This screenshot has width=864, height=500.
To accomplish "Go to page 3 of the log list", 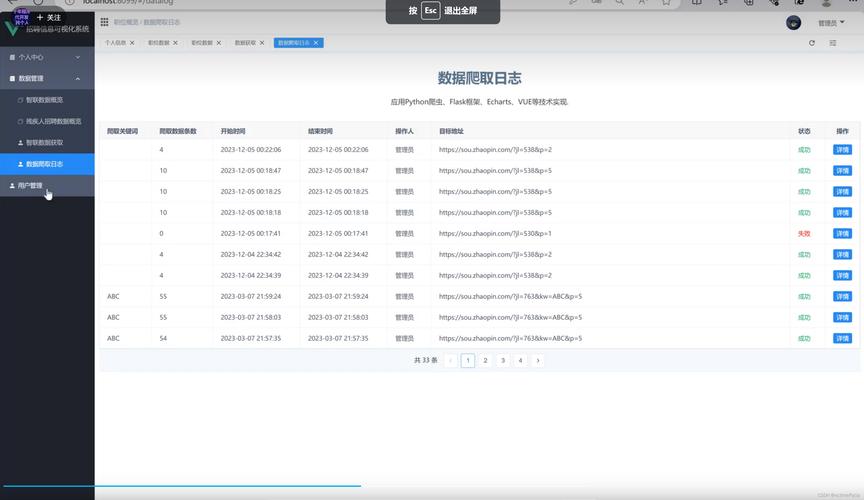I will click(503, 360).
